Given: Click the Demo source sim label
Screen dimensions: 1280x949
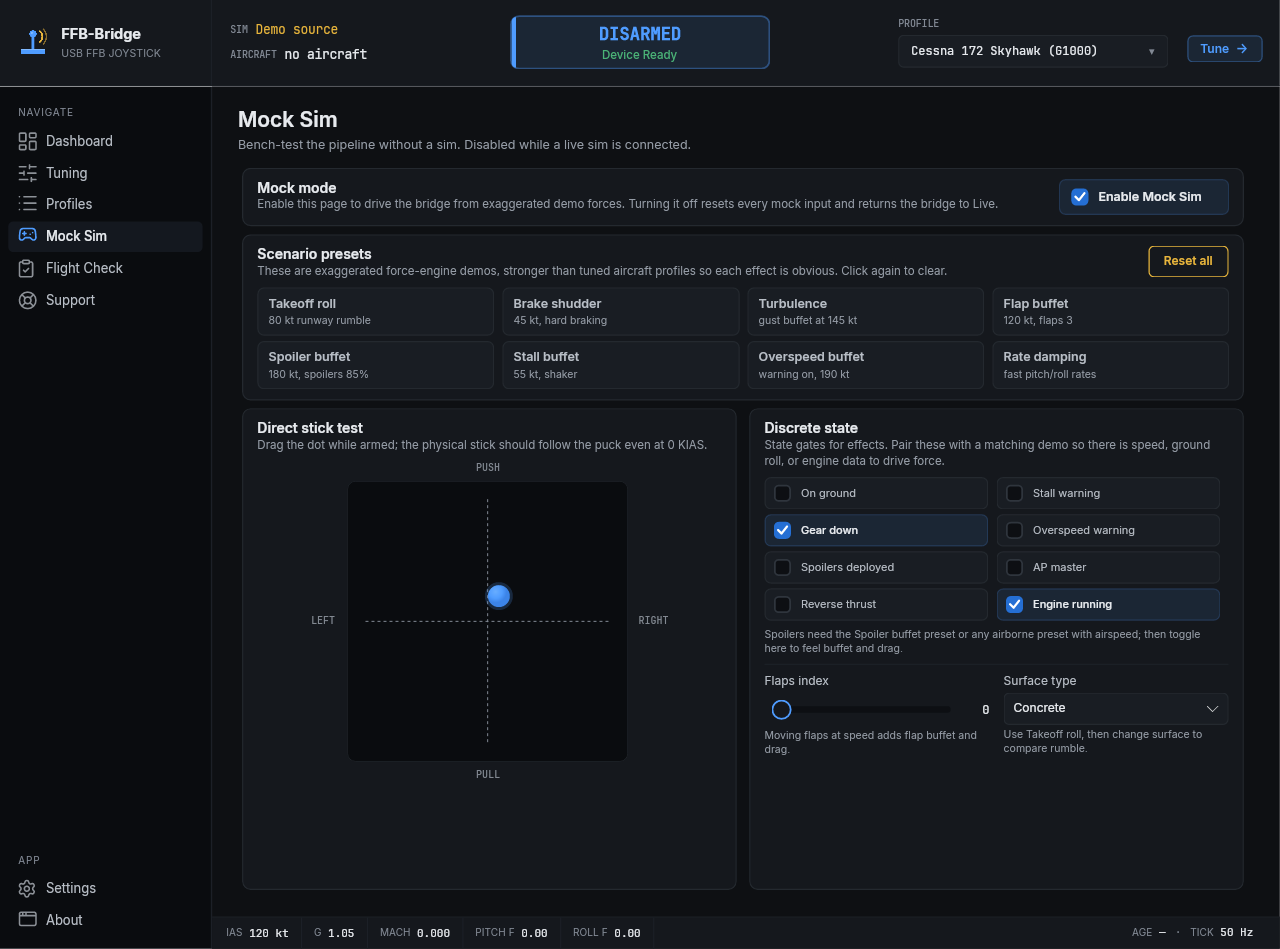Looking at the screenshot, I should pyautogui.click(x=297, y=30).
